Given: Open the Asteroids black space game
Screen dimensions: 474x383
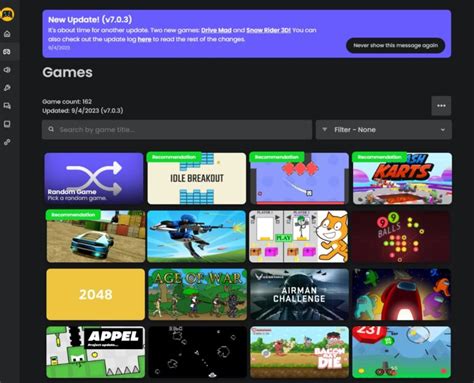Looking at the screenshot, I should click(198, 352).
